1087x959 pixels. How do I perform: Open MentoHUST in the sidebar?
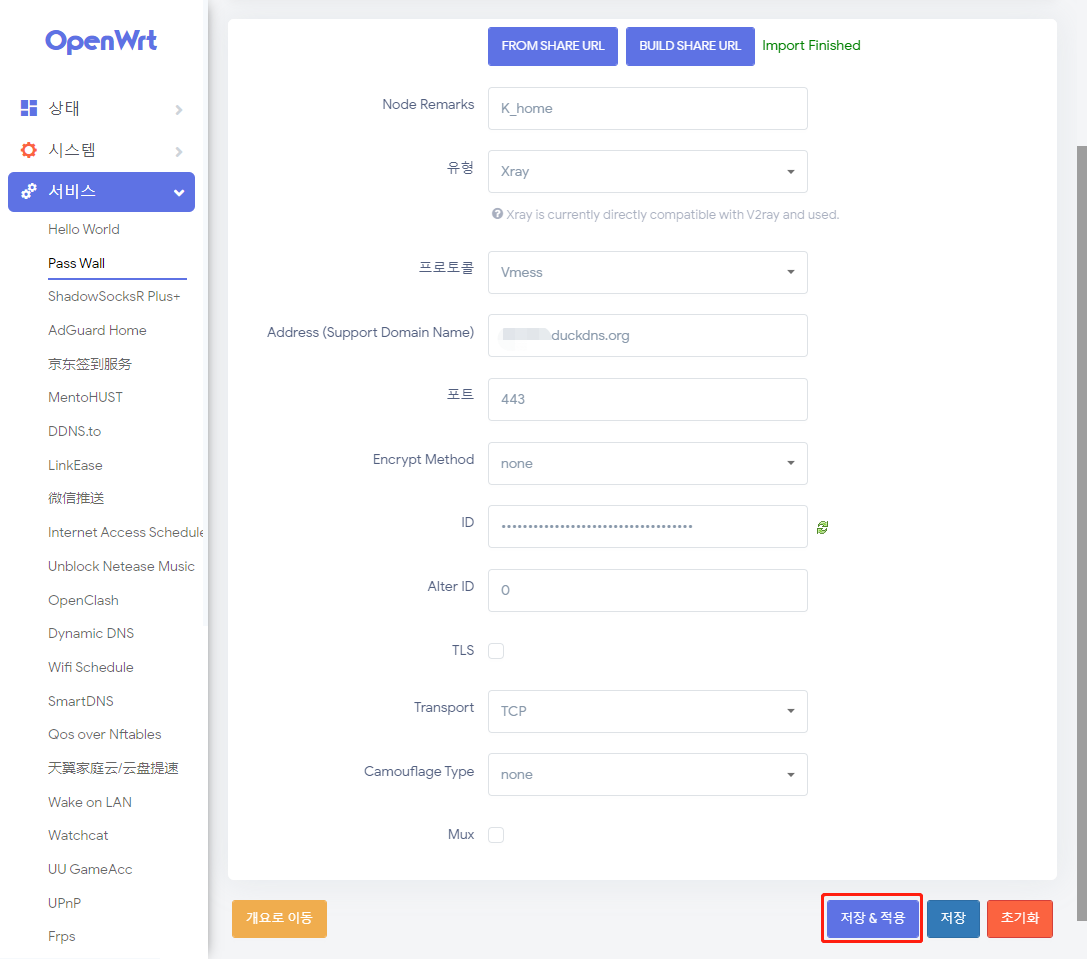[85, 397]
